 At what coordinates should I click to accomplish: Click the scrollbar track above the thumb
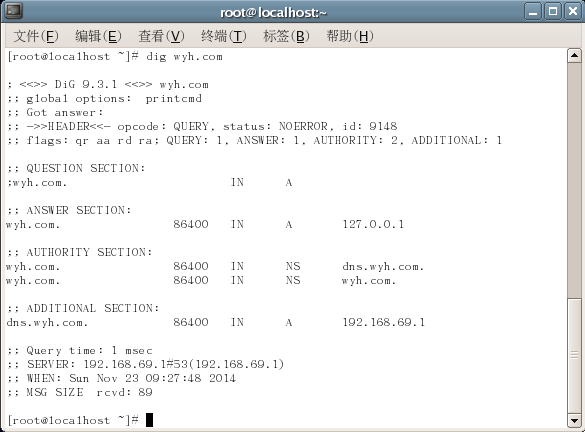click(574, 180)
